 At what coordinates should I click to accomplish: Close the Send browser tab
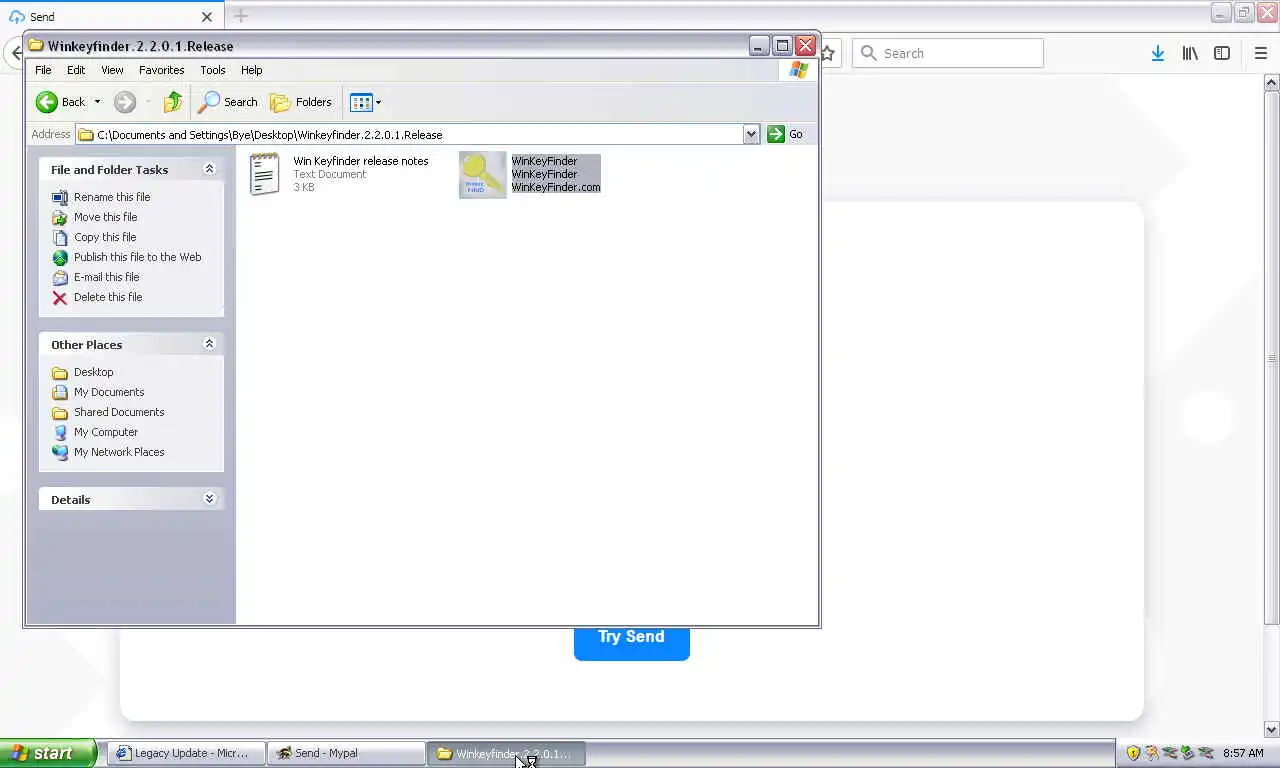(207, 17)
